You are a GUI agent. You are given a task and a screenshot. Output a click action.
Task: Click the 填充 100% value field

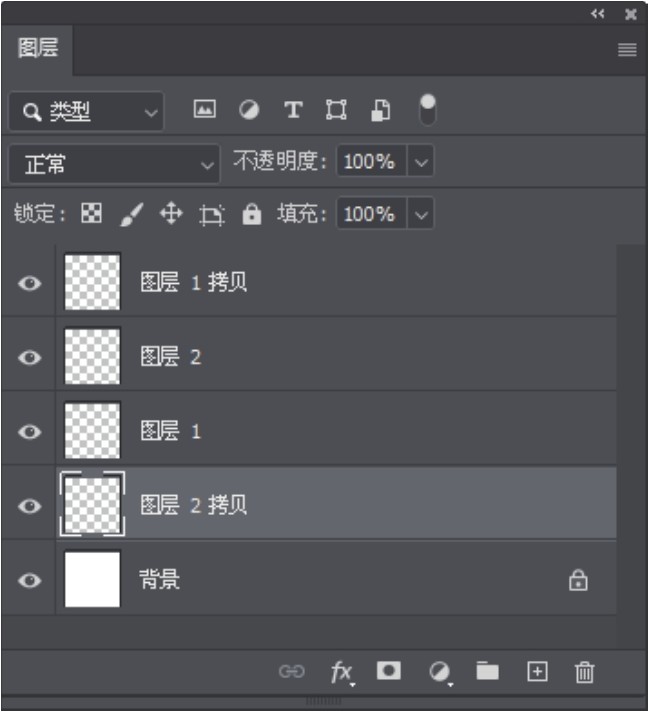pyautogui.click(x=371, y=213)
